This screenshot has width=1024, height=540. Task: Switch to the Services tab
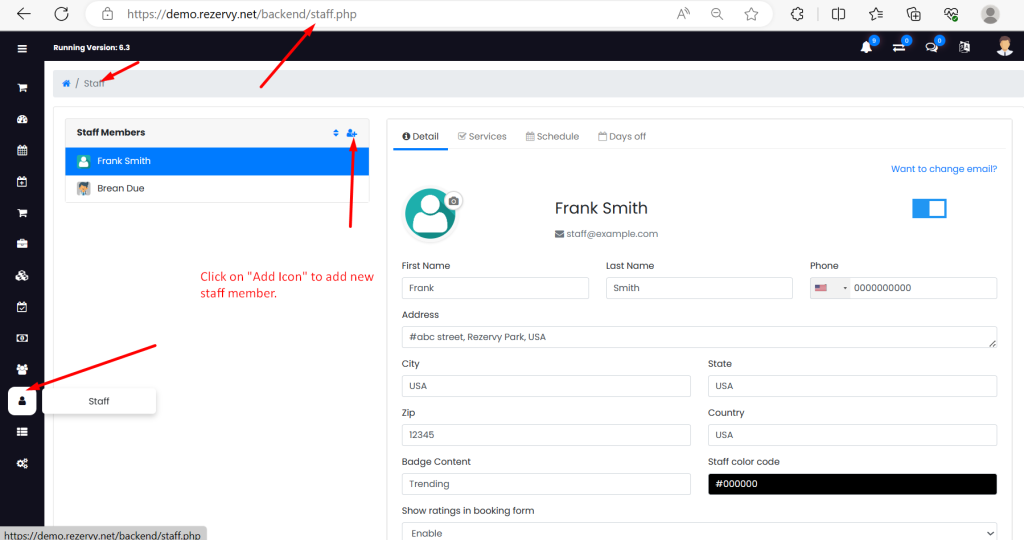click(482, 136)
